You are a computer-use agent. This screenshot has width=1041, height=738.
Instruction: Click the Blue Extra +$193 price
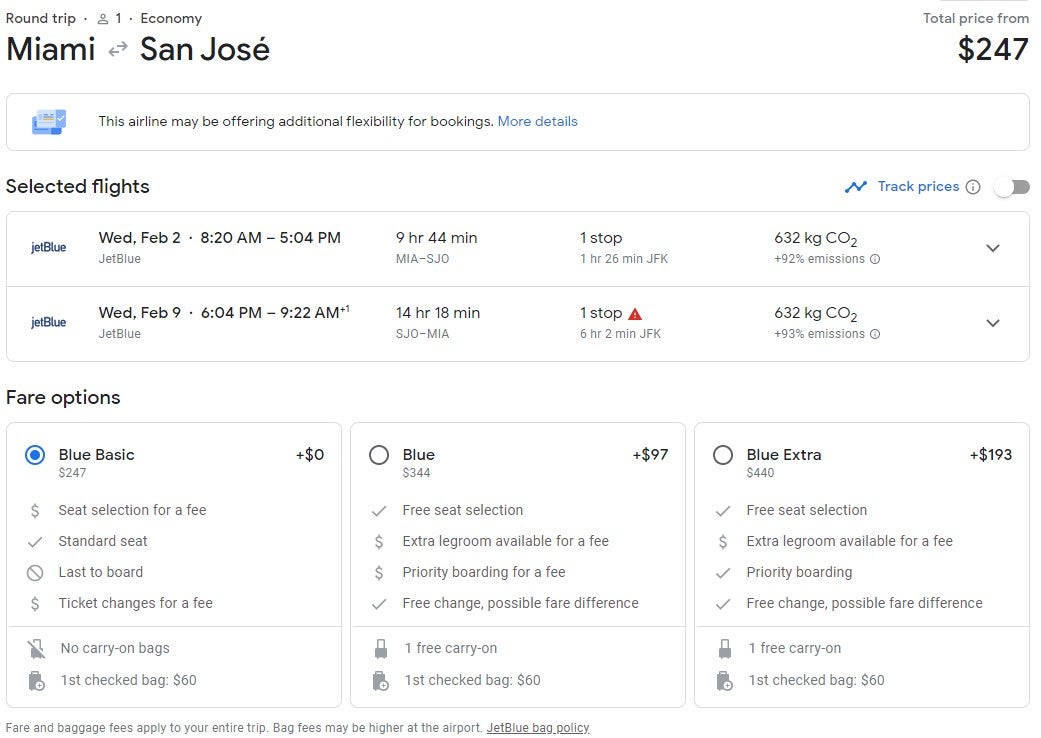991,455
